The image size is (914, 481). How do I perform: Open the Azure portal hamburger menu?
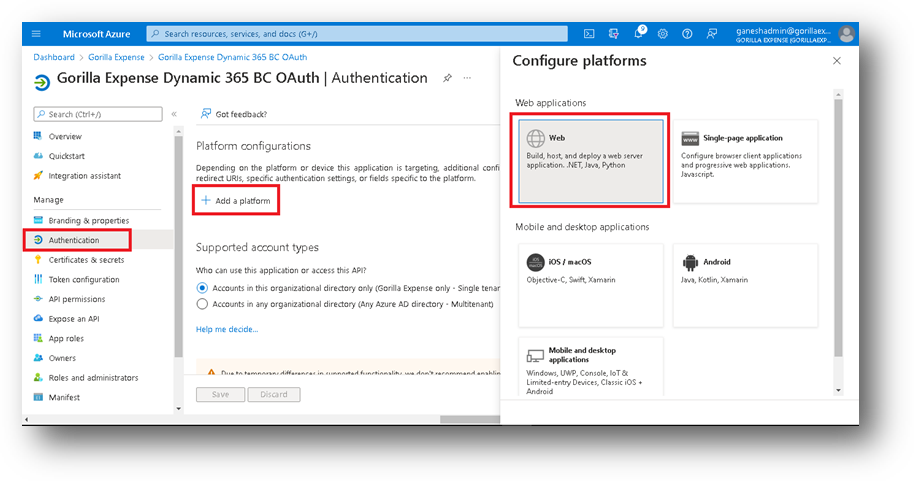(x=36, y=34)
